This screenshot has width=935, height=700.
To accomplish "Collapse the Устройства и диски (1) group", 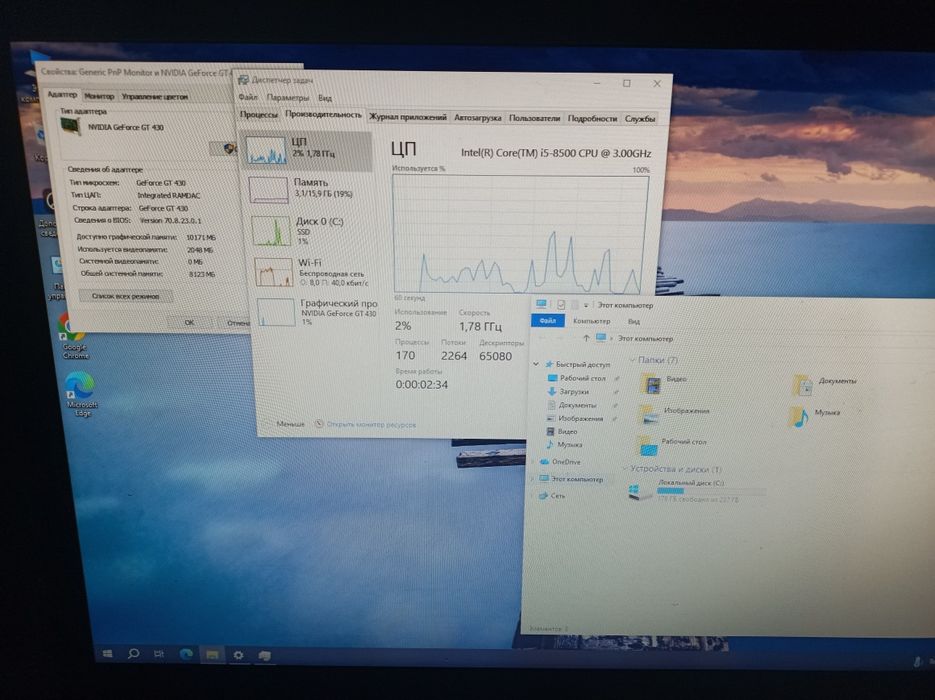I will click(x=625, y=469).
